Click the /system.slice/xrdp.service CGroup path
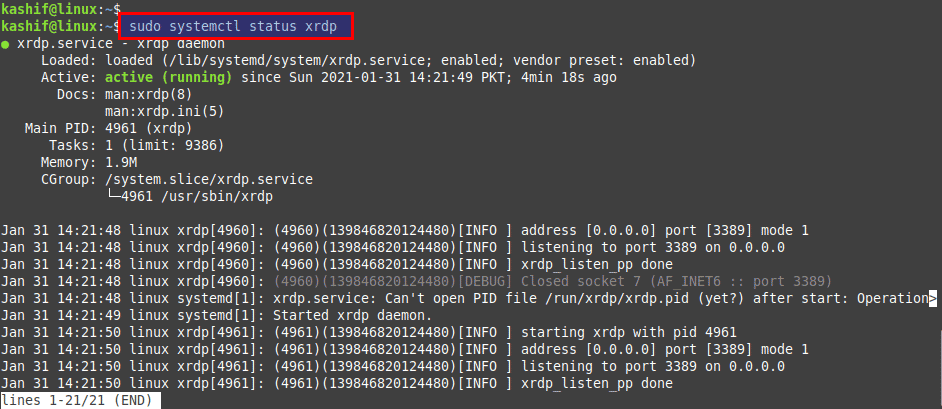The height and width of the screenshot is (409, 942). 208,179
